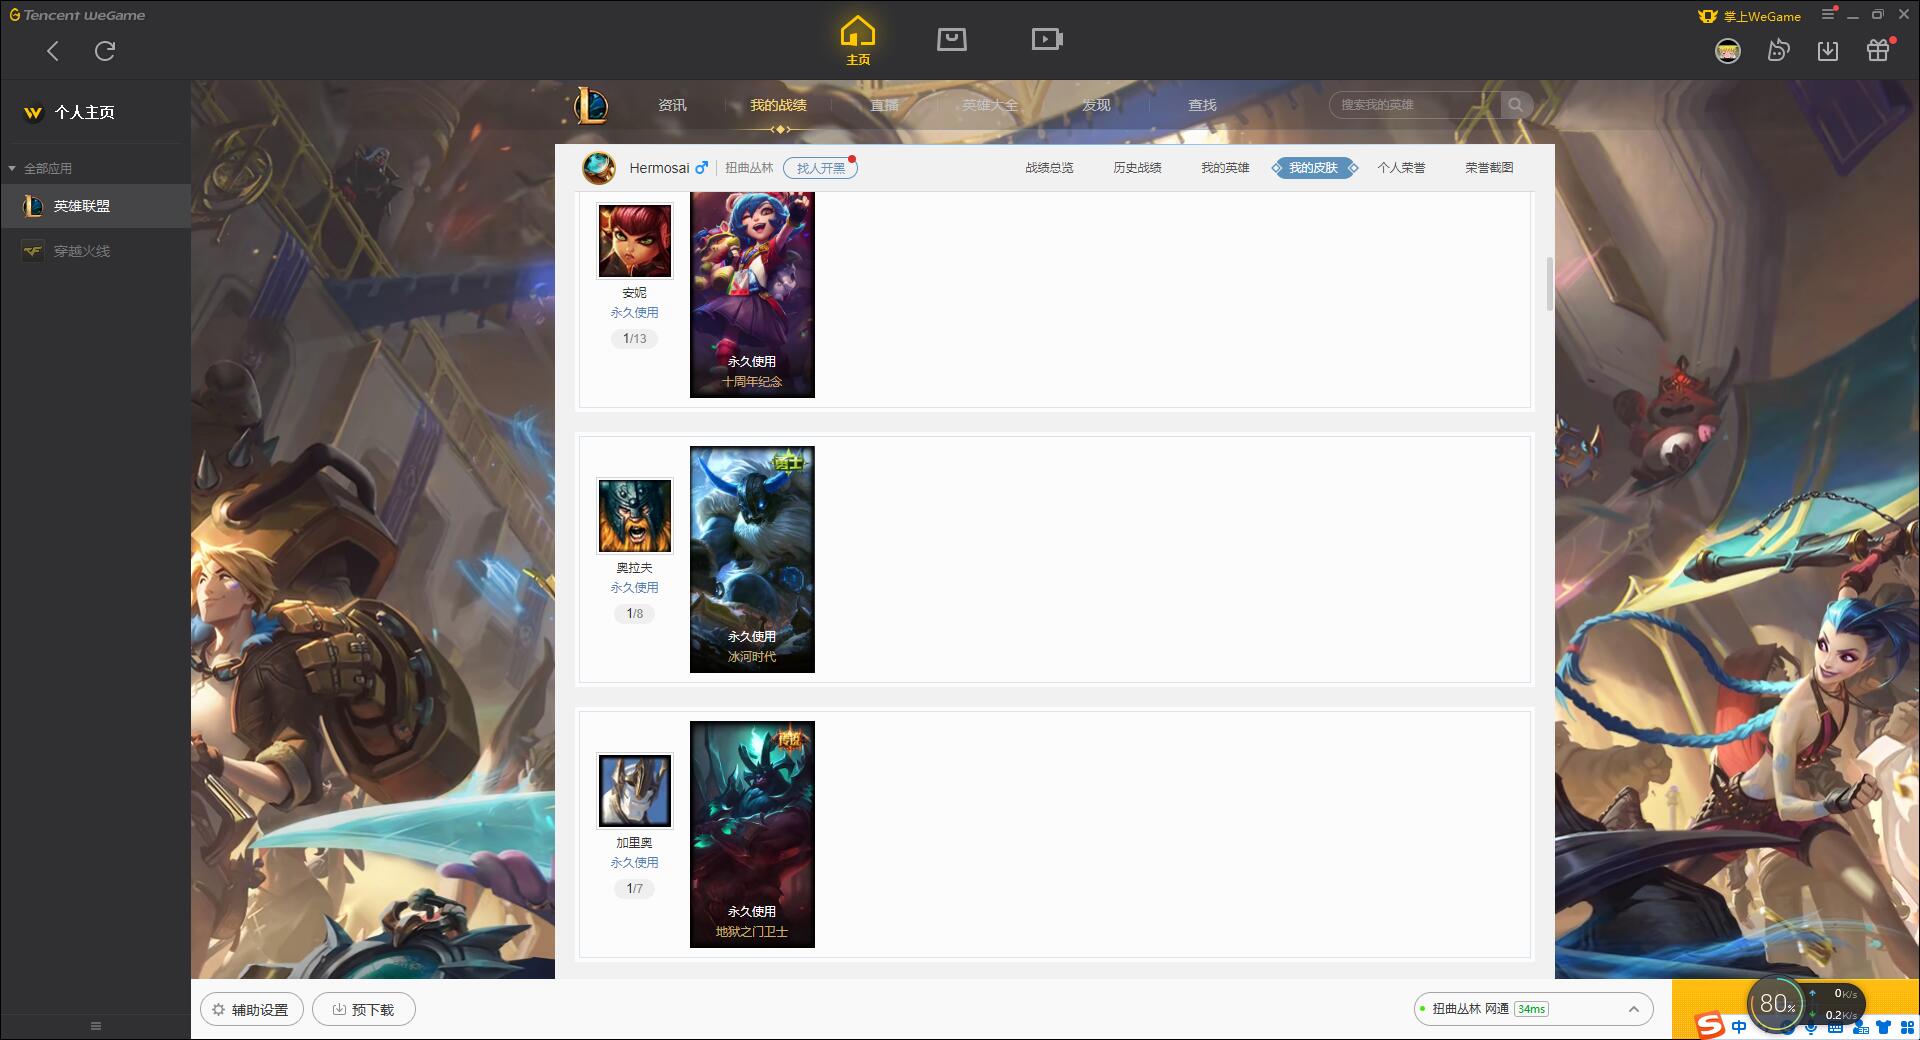Viewport: 1920px width, 1040px height.
Task: Click the 加里奥 champion portrait
Action: point(635,791)
